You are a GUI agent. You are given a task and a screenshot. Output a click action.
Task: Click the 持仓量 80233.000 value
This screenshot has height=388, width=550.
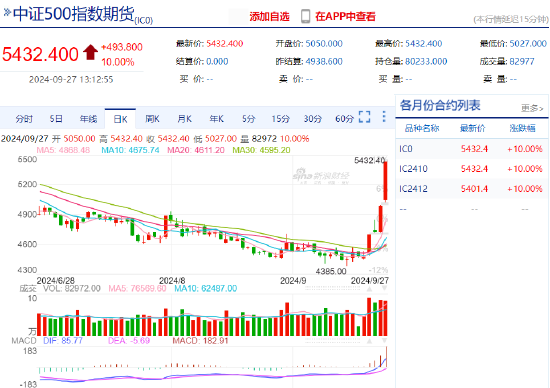(x=426, y=61)
